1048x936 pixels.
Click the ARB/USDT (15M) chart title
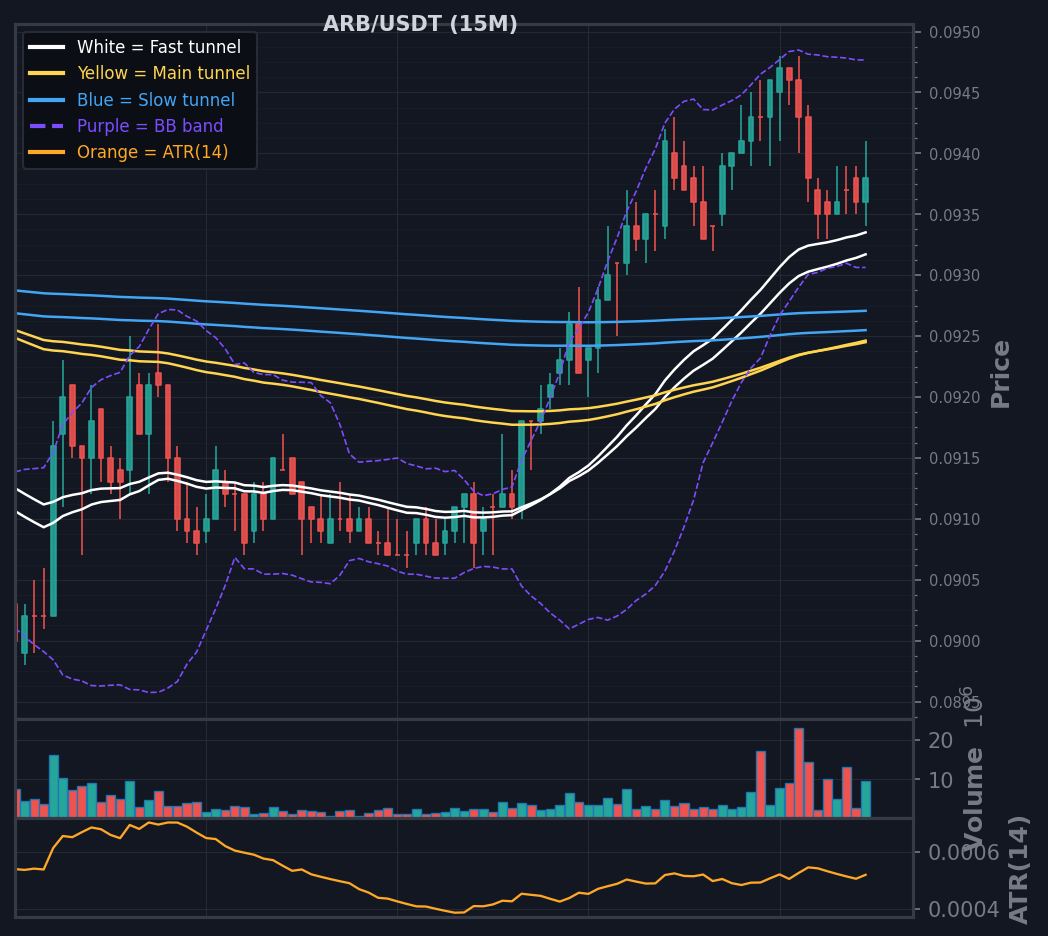pos(420,23)
